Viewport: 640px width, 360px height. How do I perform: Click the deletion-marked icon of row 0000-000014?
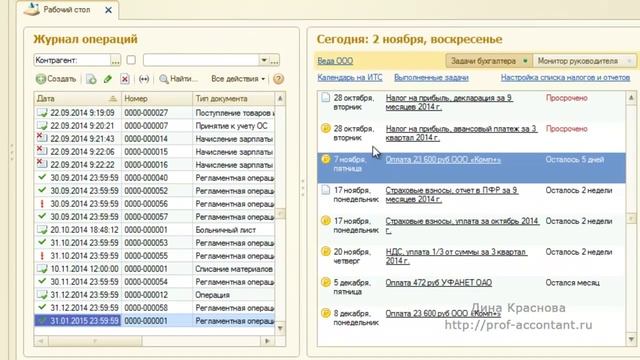click(x=42, y=138)
